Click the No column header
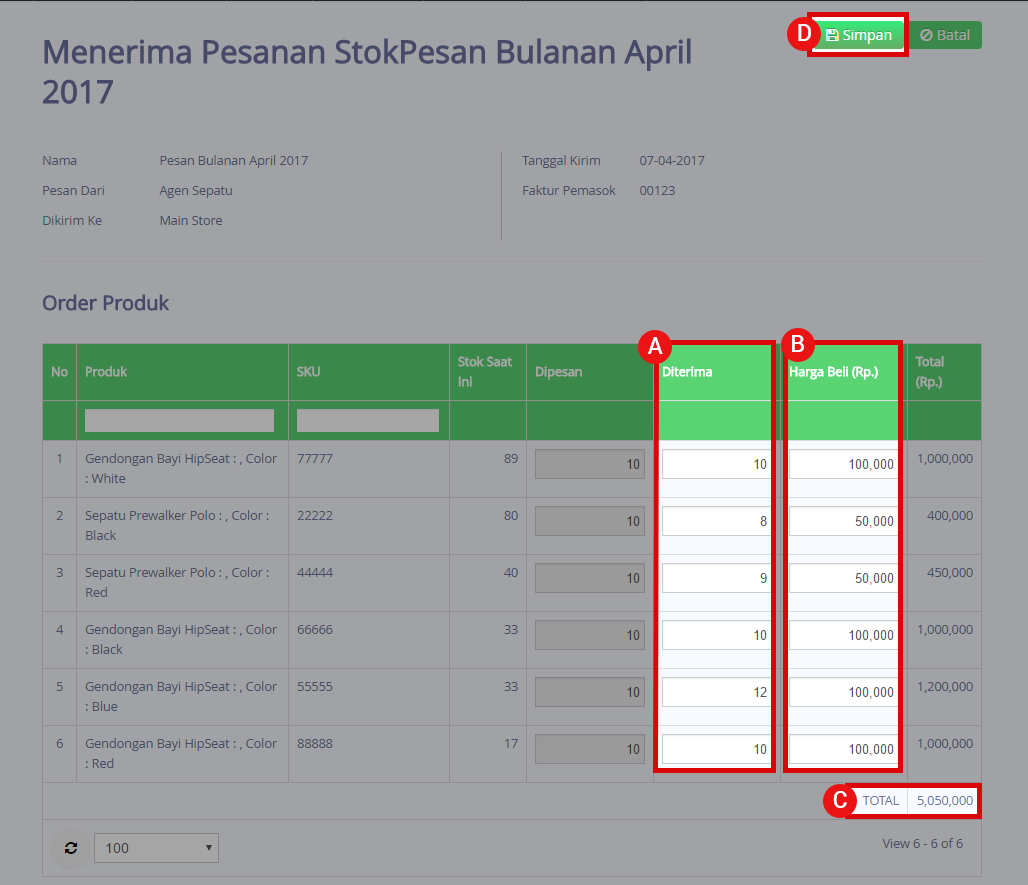 [x=60, y=372]
